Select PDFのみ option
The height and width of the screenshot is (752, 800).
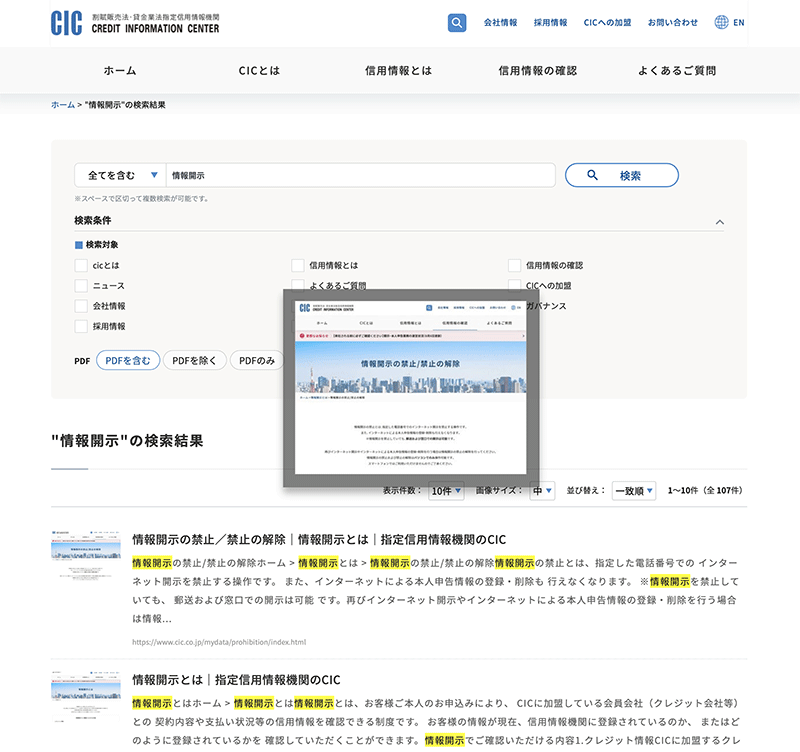click(257, 360)
